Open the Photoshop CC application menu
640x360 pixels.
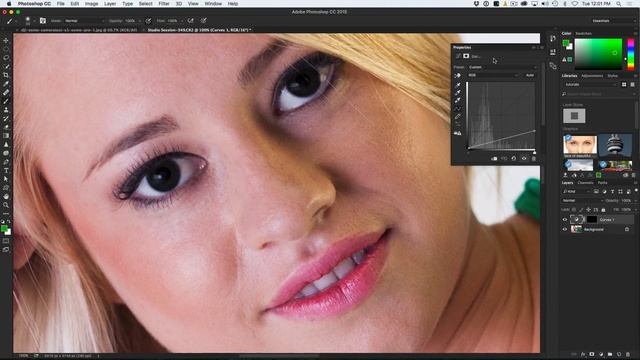34,4
